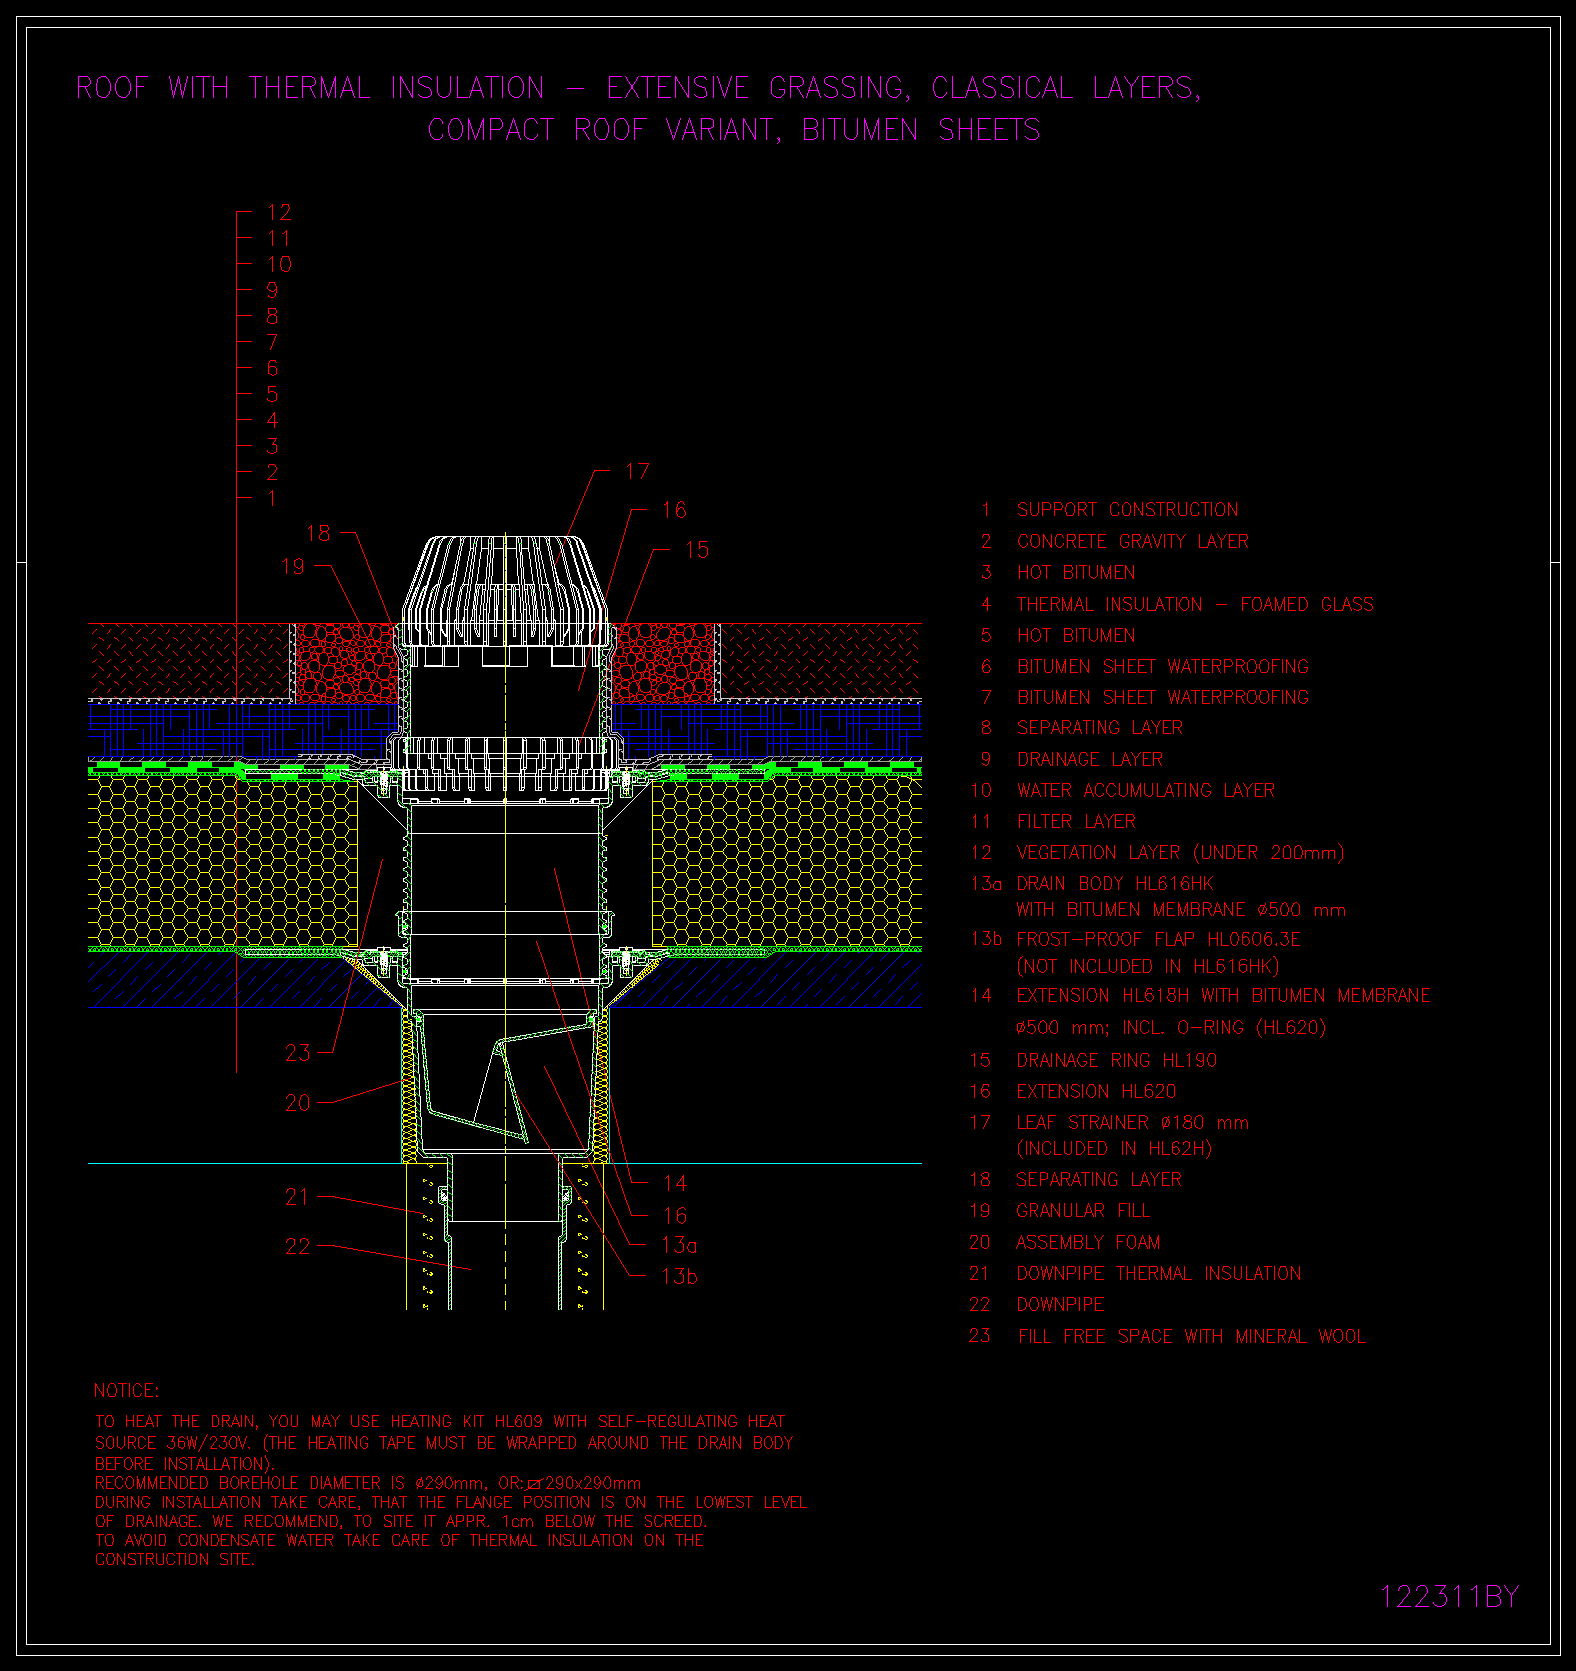Click the 'NOTICE:' heading text
Image resolution: width=1576 pixels, height=1671 pixels.
126,1391
